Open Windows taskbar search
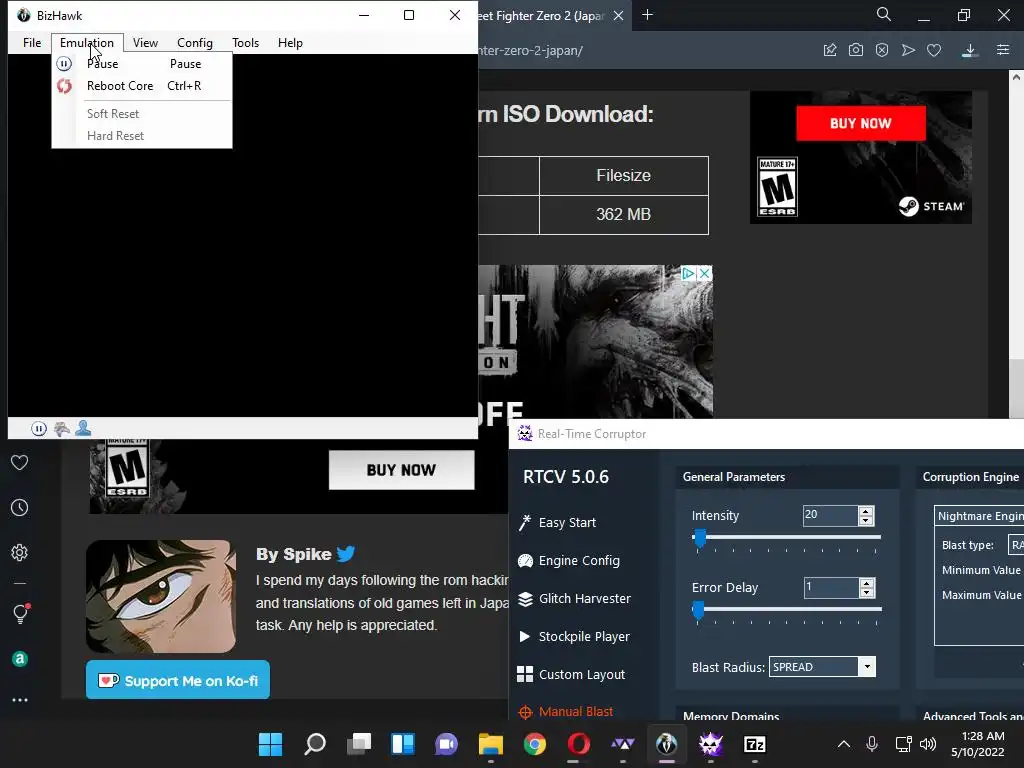Viewport: 1024px width, 768px height. click(315, 744)
